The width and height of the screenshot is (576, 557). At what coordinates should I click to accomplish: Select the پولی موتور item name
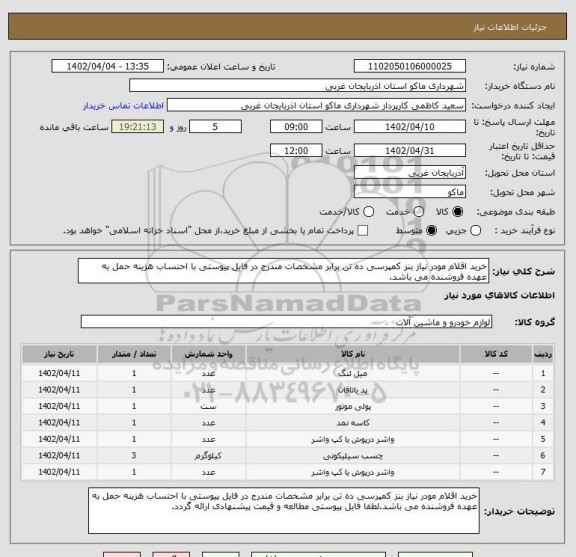point(353,406)
